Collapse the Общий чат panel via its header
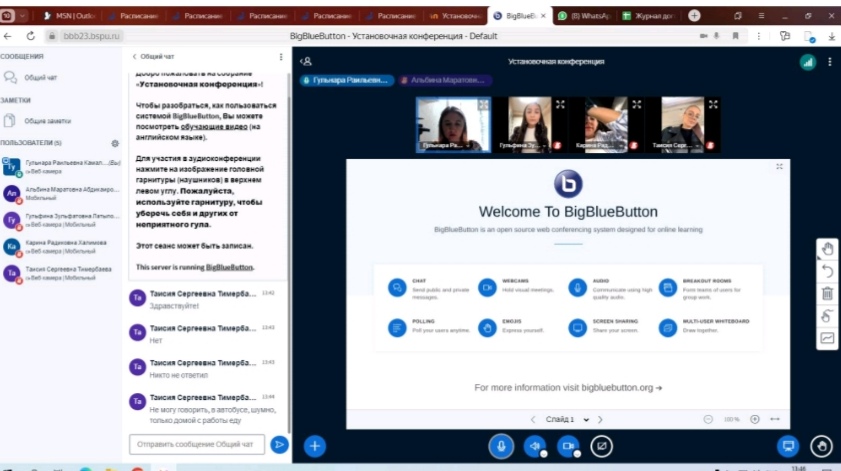The height and width of the screenshot is (471, 841). pos(155,57)
